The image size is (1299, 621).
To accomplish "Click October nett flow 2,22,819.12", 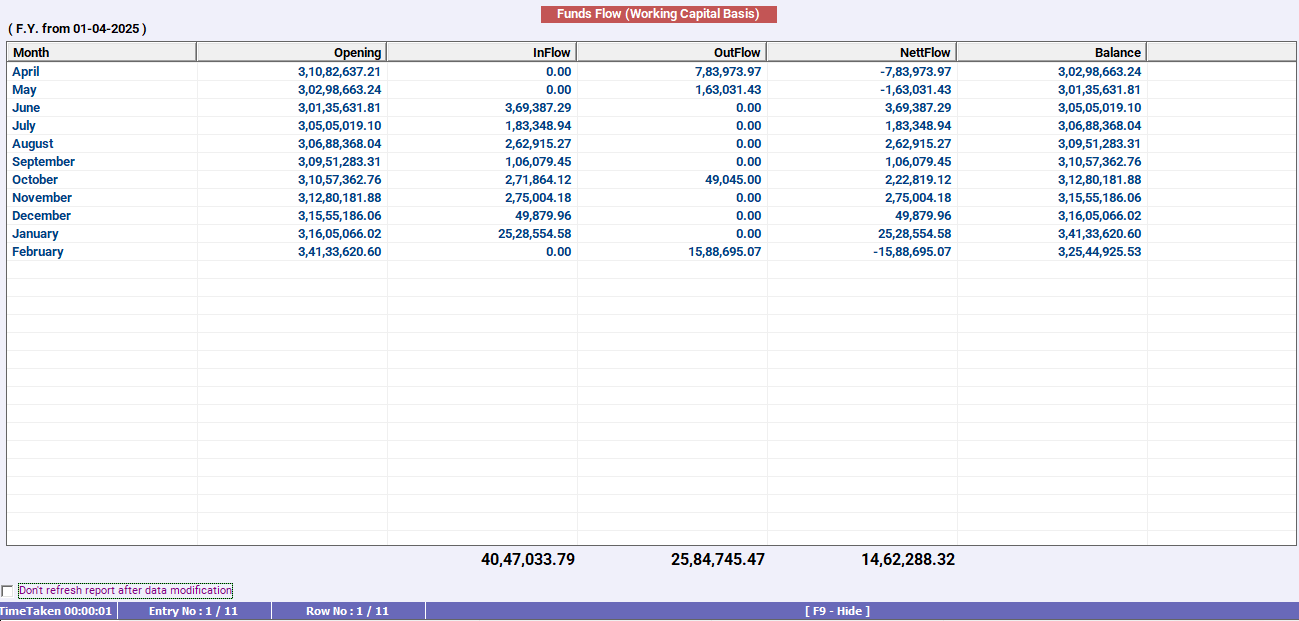I will click(918, 180).
